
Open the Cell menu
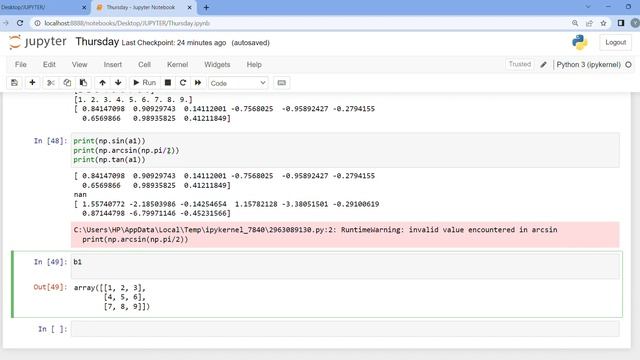click(144, 64)
